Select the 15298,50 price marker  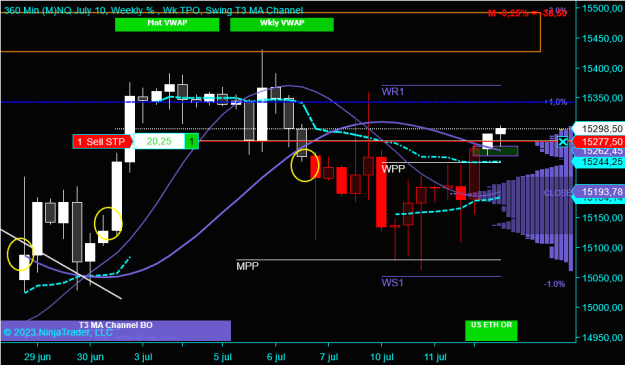point(599,129)
